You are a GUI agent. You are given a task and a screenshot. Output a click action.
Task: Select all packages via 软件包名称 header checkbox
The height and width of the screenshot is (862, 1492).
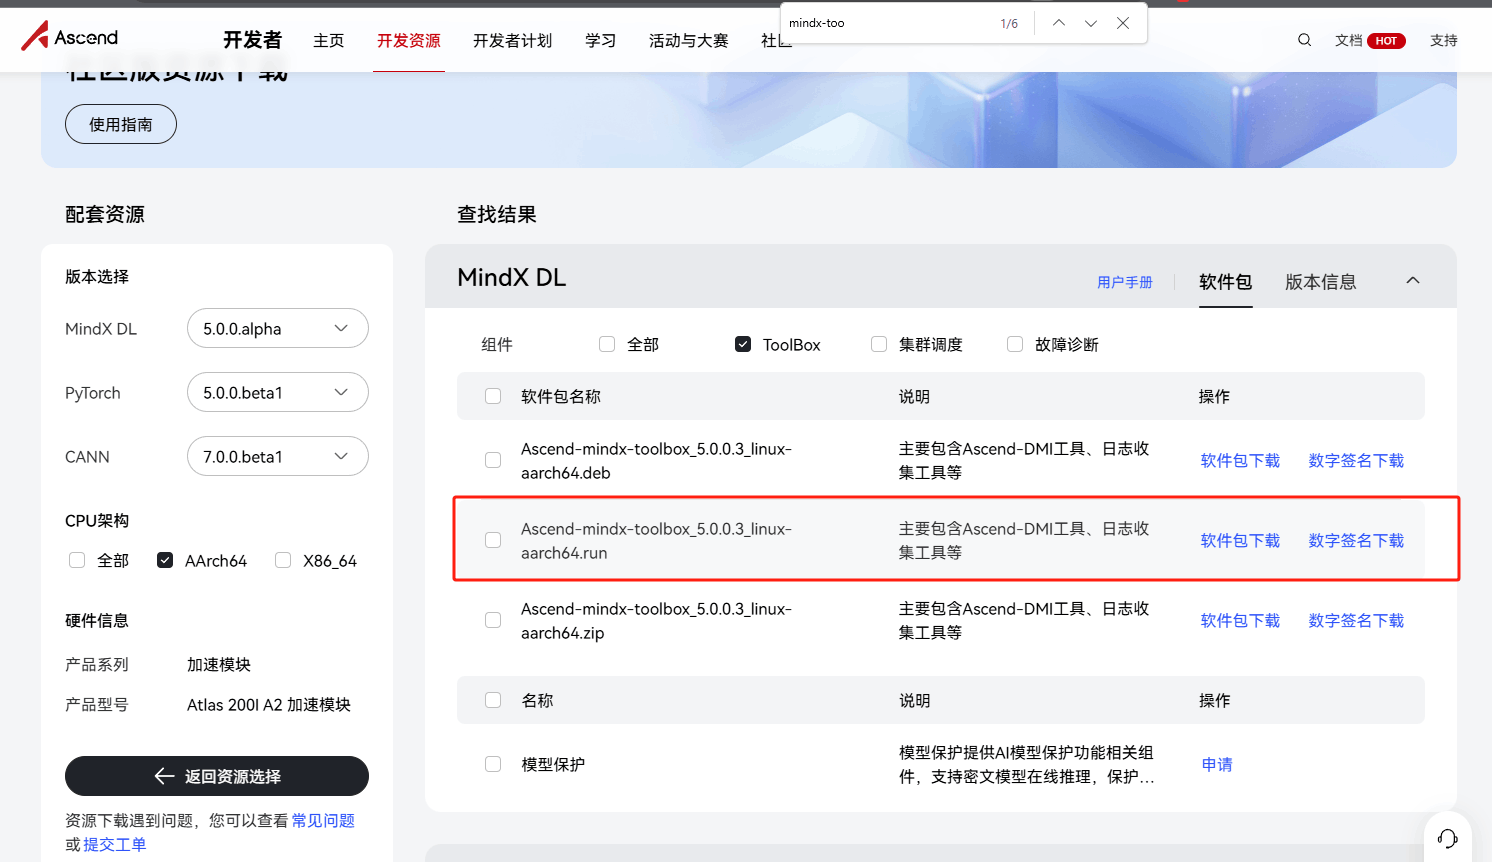click(493, 396)
